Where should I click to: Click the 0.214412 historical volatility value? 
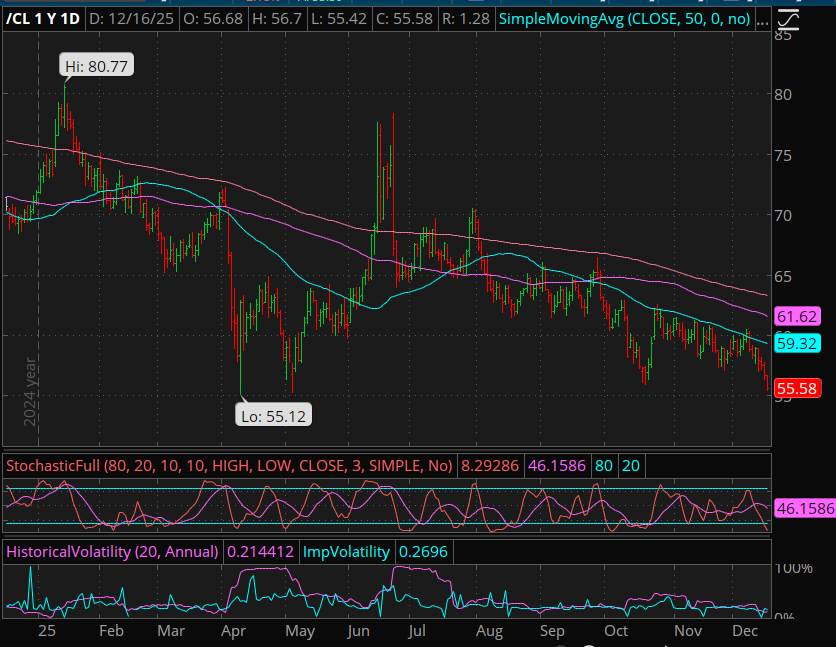click(x=260, y=552)
